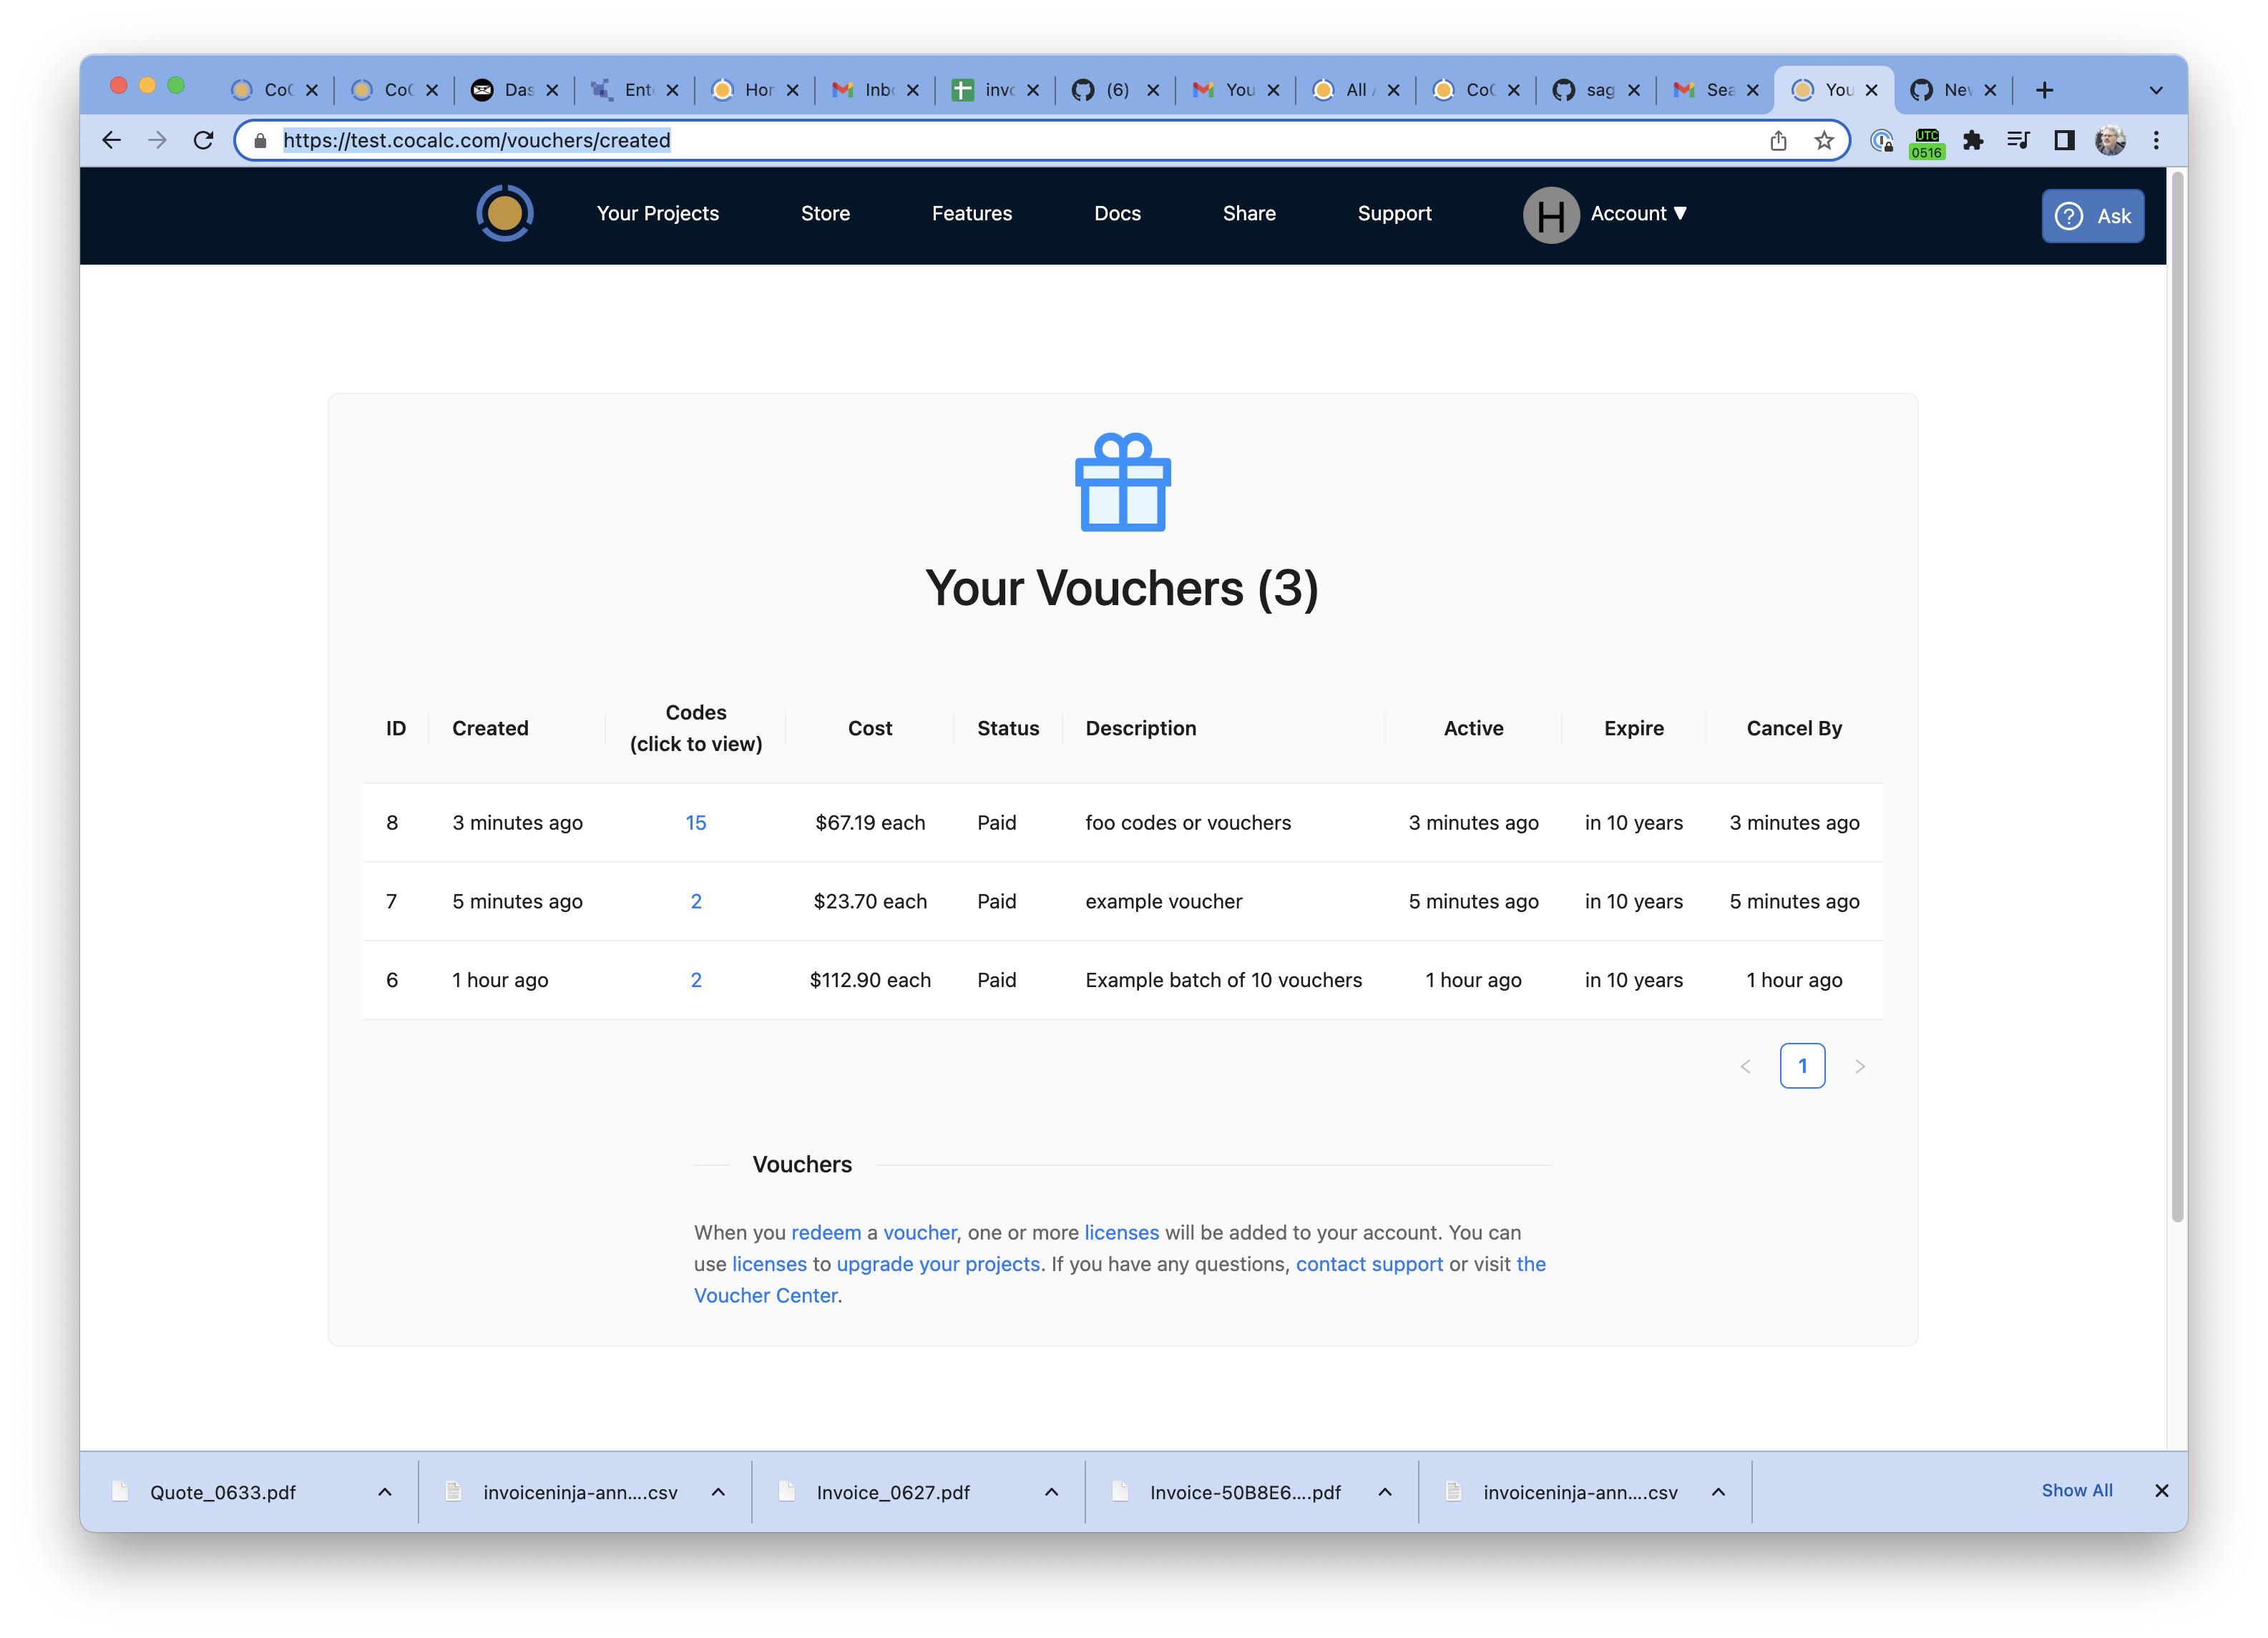Viewport: 2268px width, 1638px height.
Task: Click the browser share icon
Action: click(x=1778, y=140)
